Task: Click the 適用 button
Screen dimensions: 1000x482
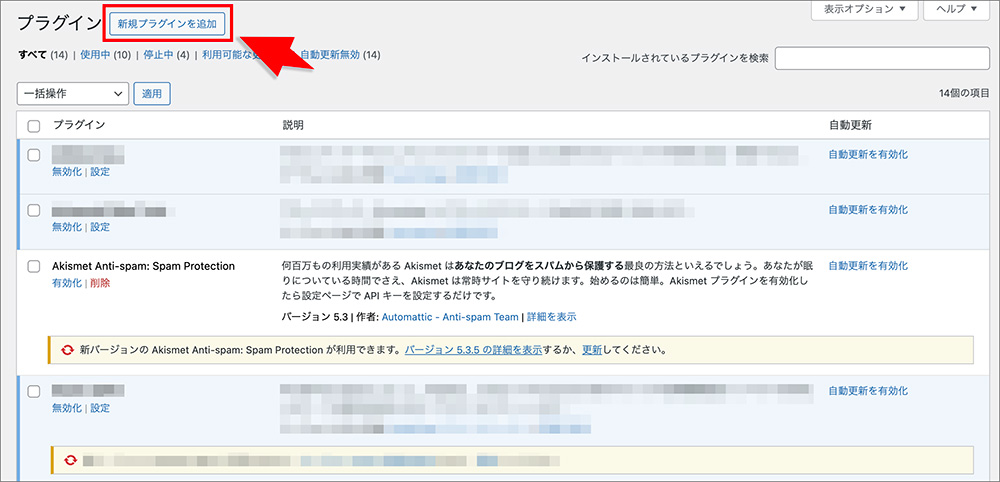Action: 152,94
